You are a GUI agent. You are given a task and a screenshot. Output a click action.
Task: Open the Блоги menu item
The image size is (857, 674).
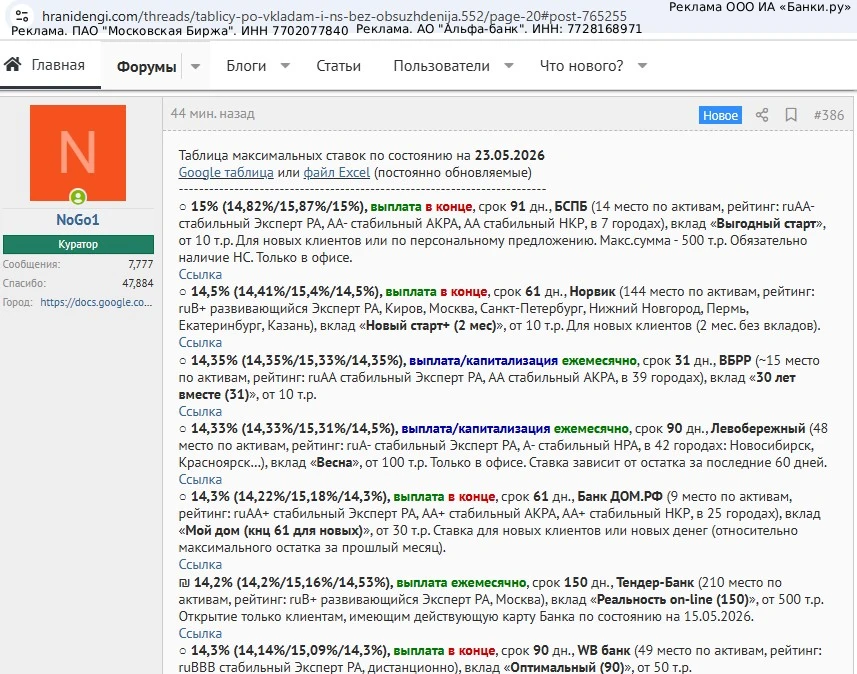click(x=246, y=66)
